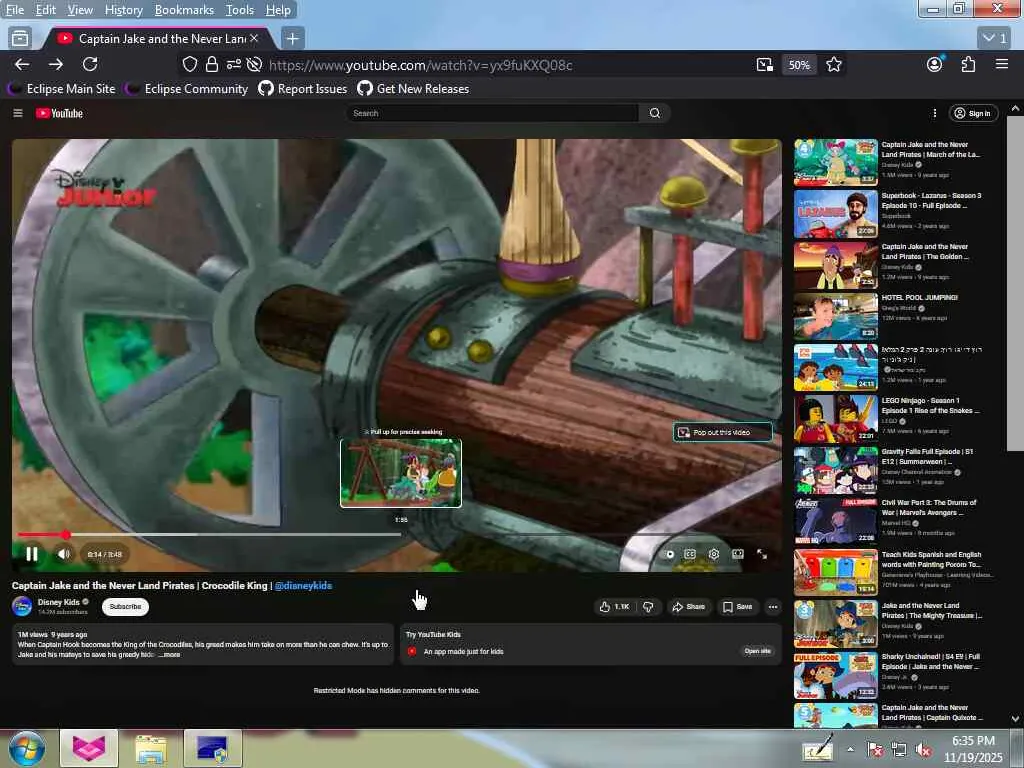Open the workspaces icon left of the tab

coord(20,39)
